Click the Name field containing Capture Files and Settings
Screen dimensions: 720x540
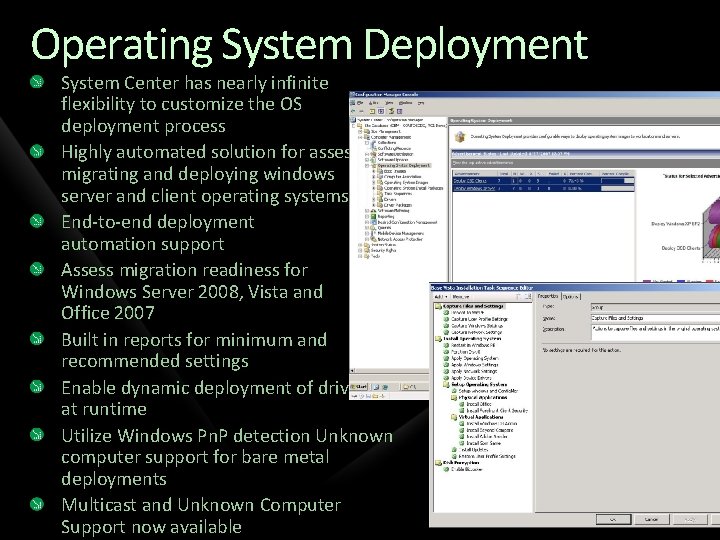pos(655,318)
